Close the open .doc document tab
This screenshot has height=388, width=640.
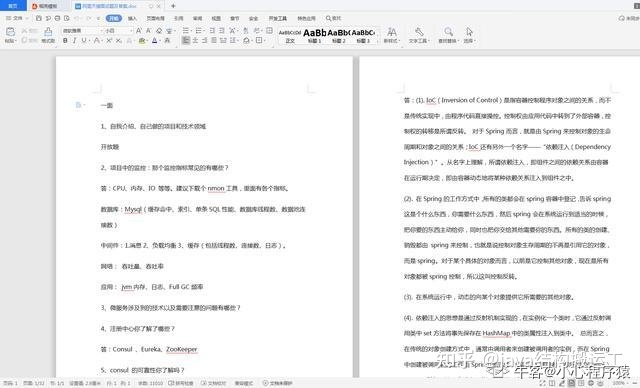click(x=158, y=6)
